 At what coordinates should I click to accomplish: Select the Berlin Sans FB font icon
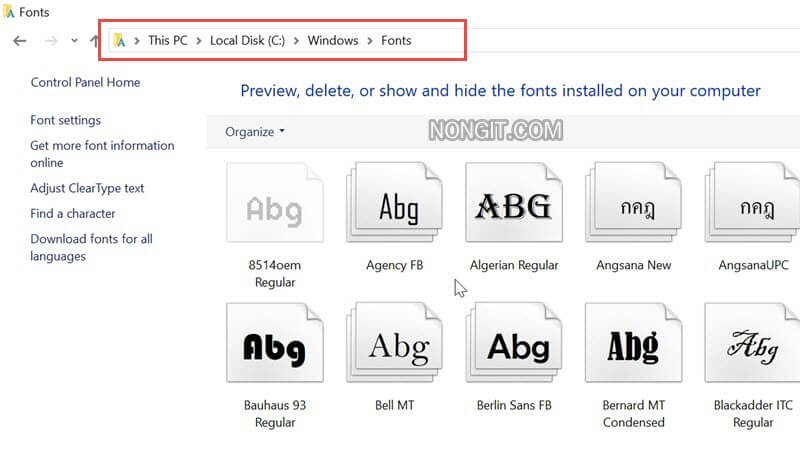click(x=514, y=343)
